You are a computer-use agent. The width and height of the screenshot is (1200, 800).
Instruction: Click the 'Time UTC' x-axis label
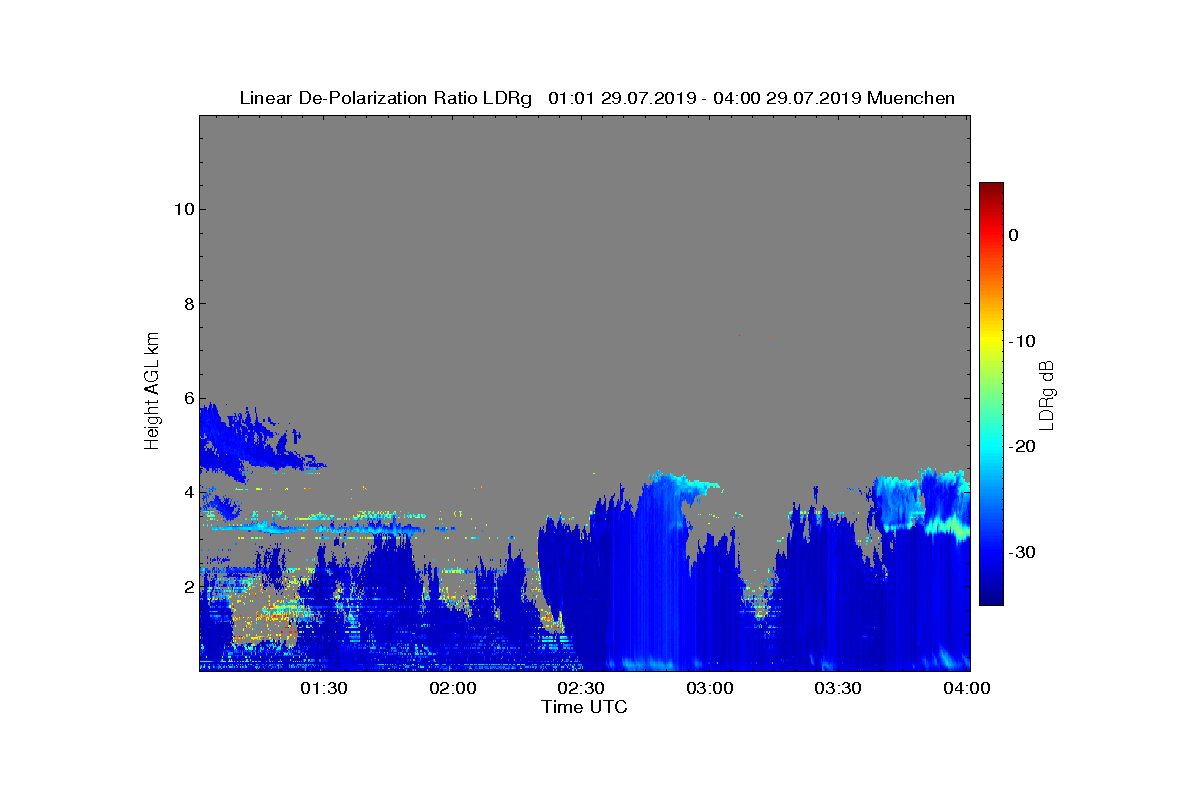click(x=584, y=707)
